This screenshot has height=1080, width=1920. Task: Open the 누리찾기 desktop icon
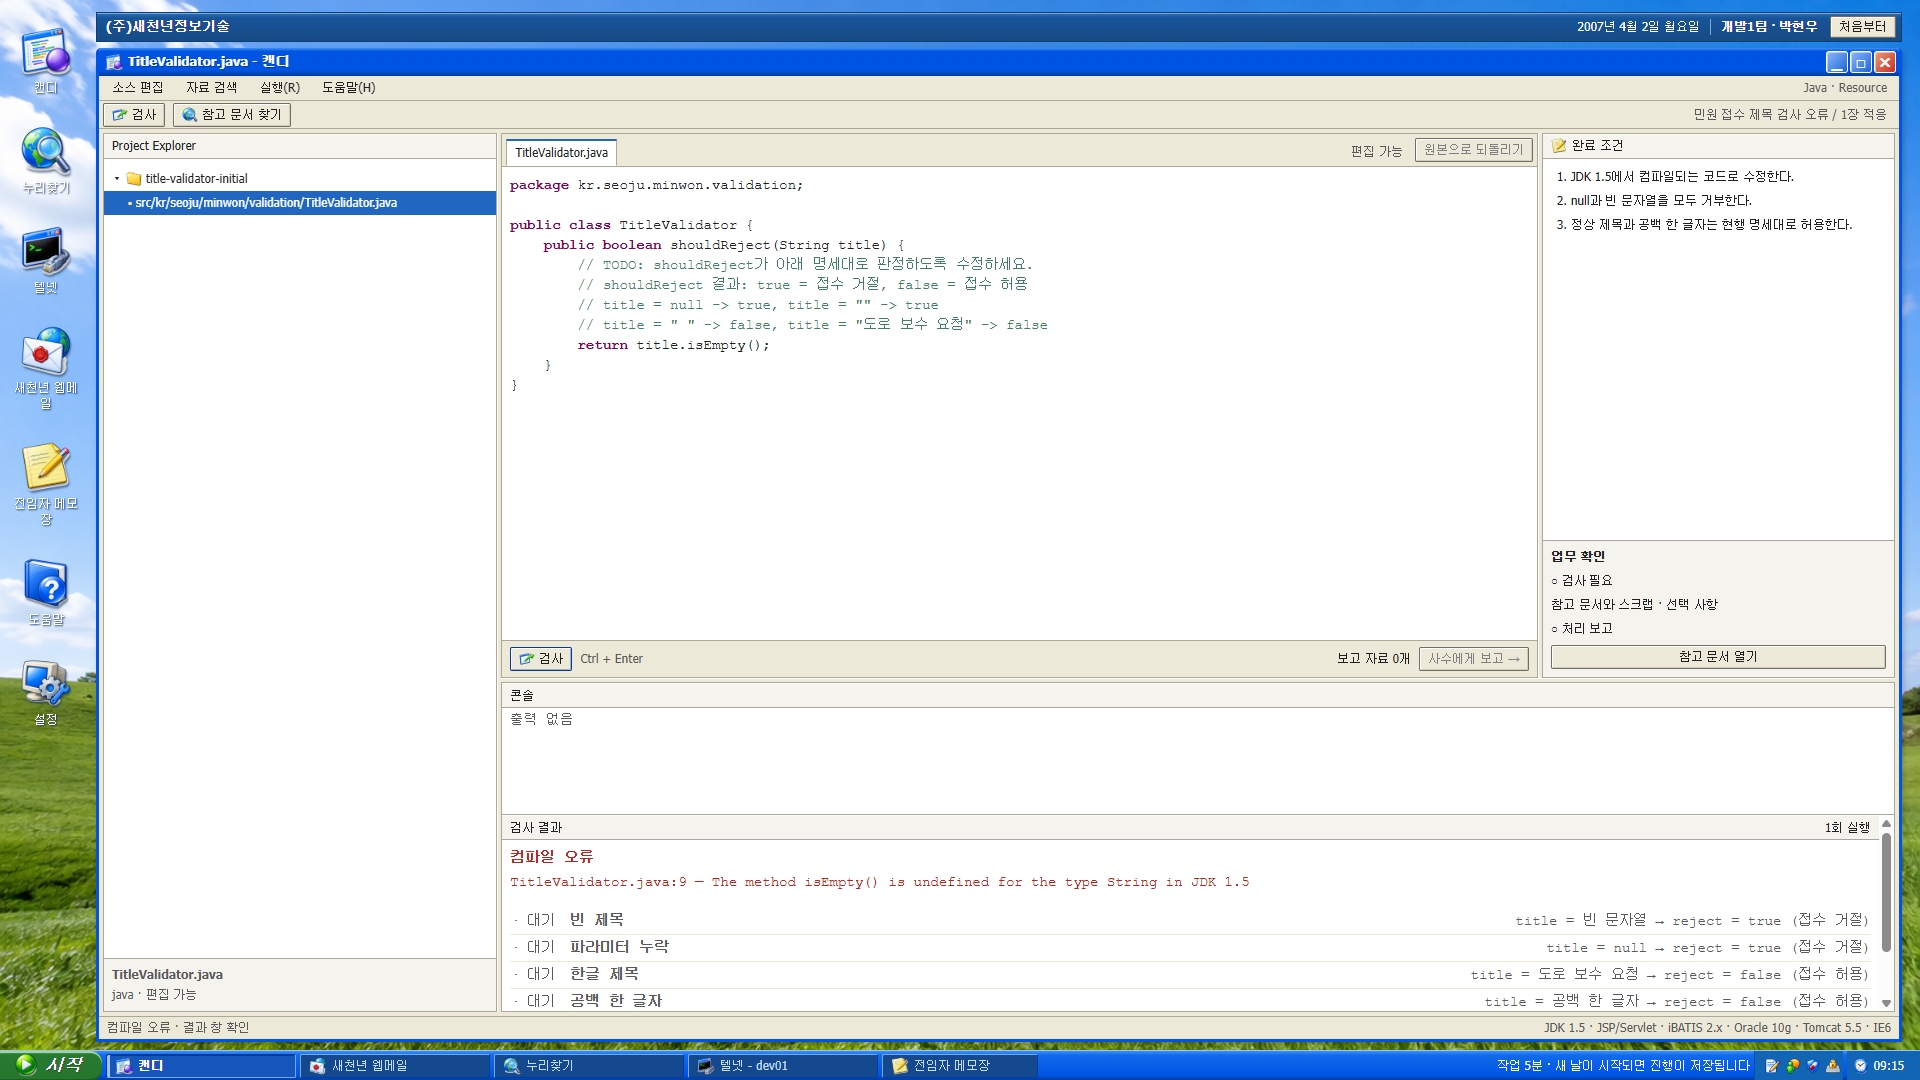pyautogui.click(x=46, y=161)
